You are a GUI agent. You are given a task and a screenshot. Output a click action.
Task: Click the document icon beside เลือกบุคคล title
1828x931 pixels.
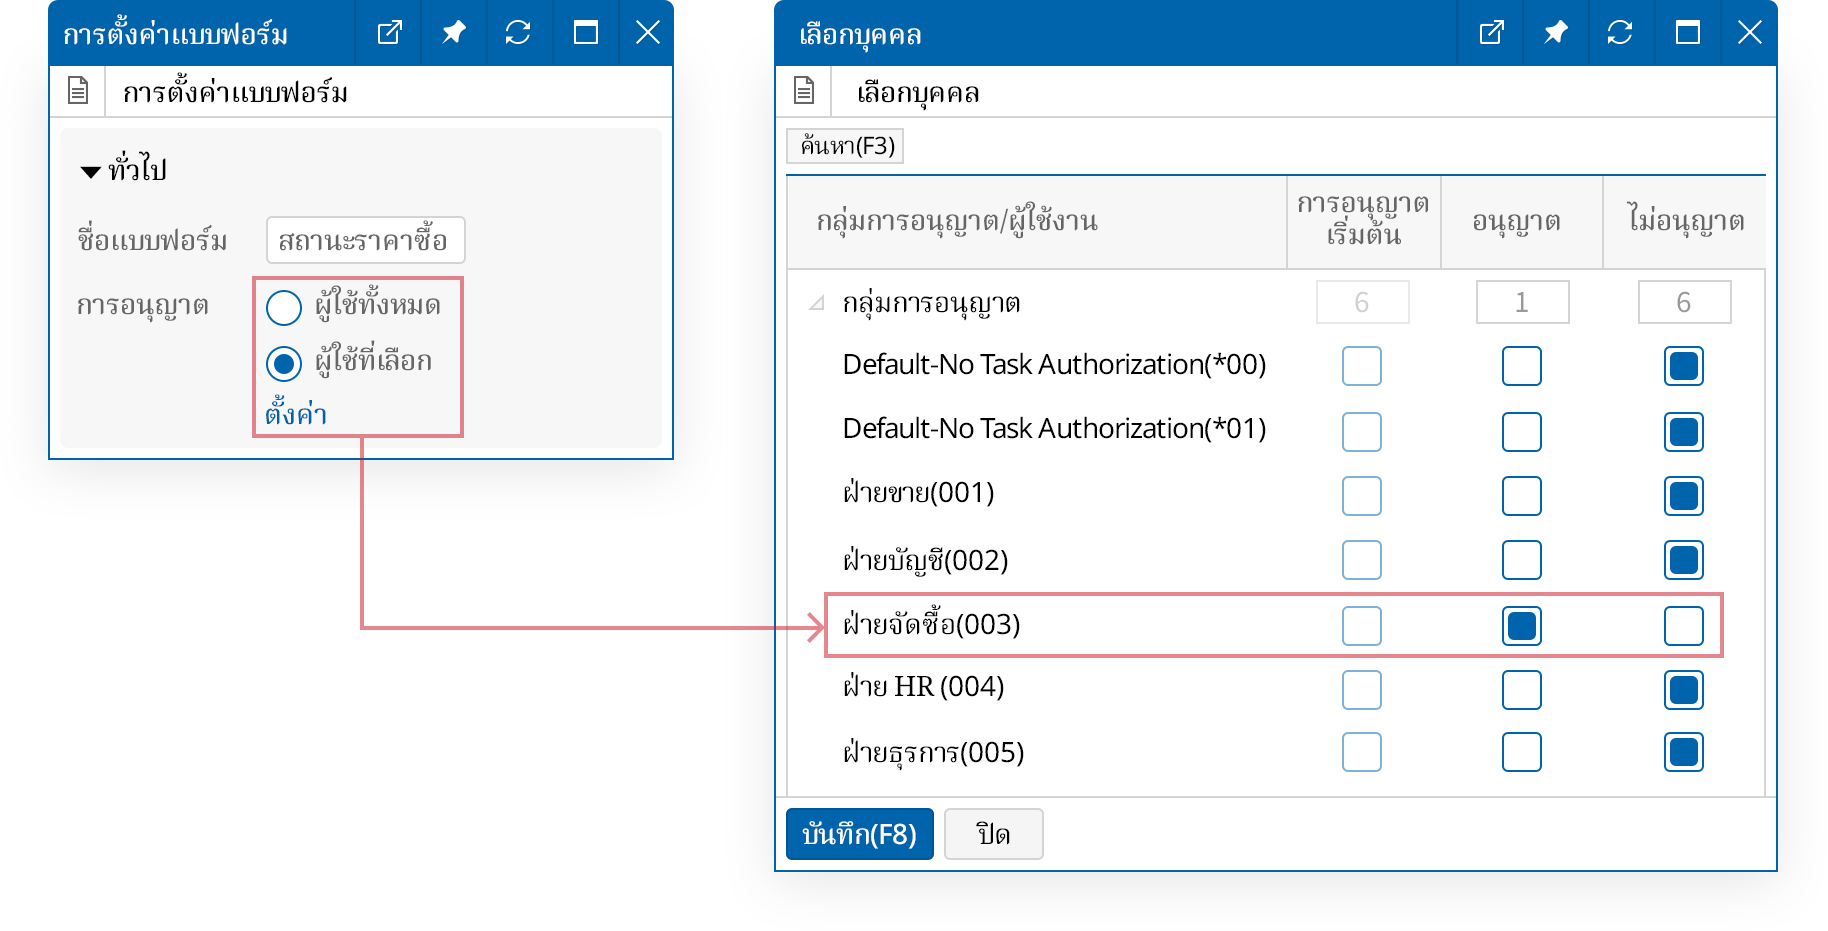804,91
